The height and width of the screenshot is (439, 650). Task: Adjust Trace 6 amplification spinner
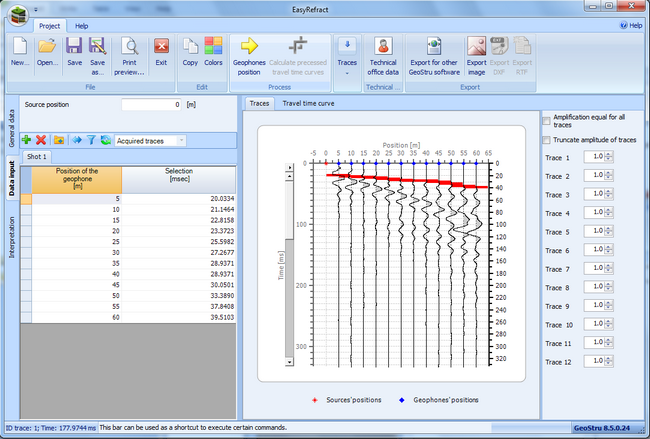pos(608,250)
